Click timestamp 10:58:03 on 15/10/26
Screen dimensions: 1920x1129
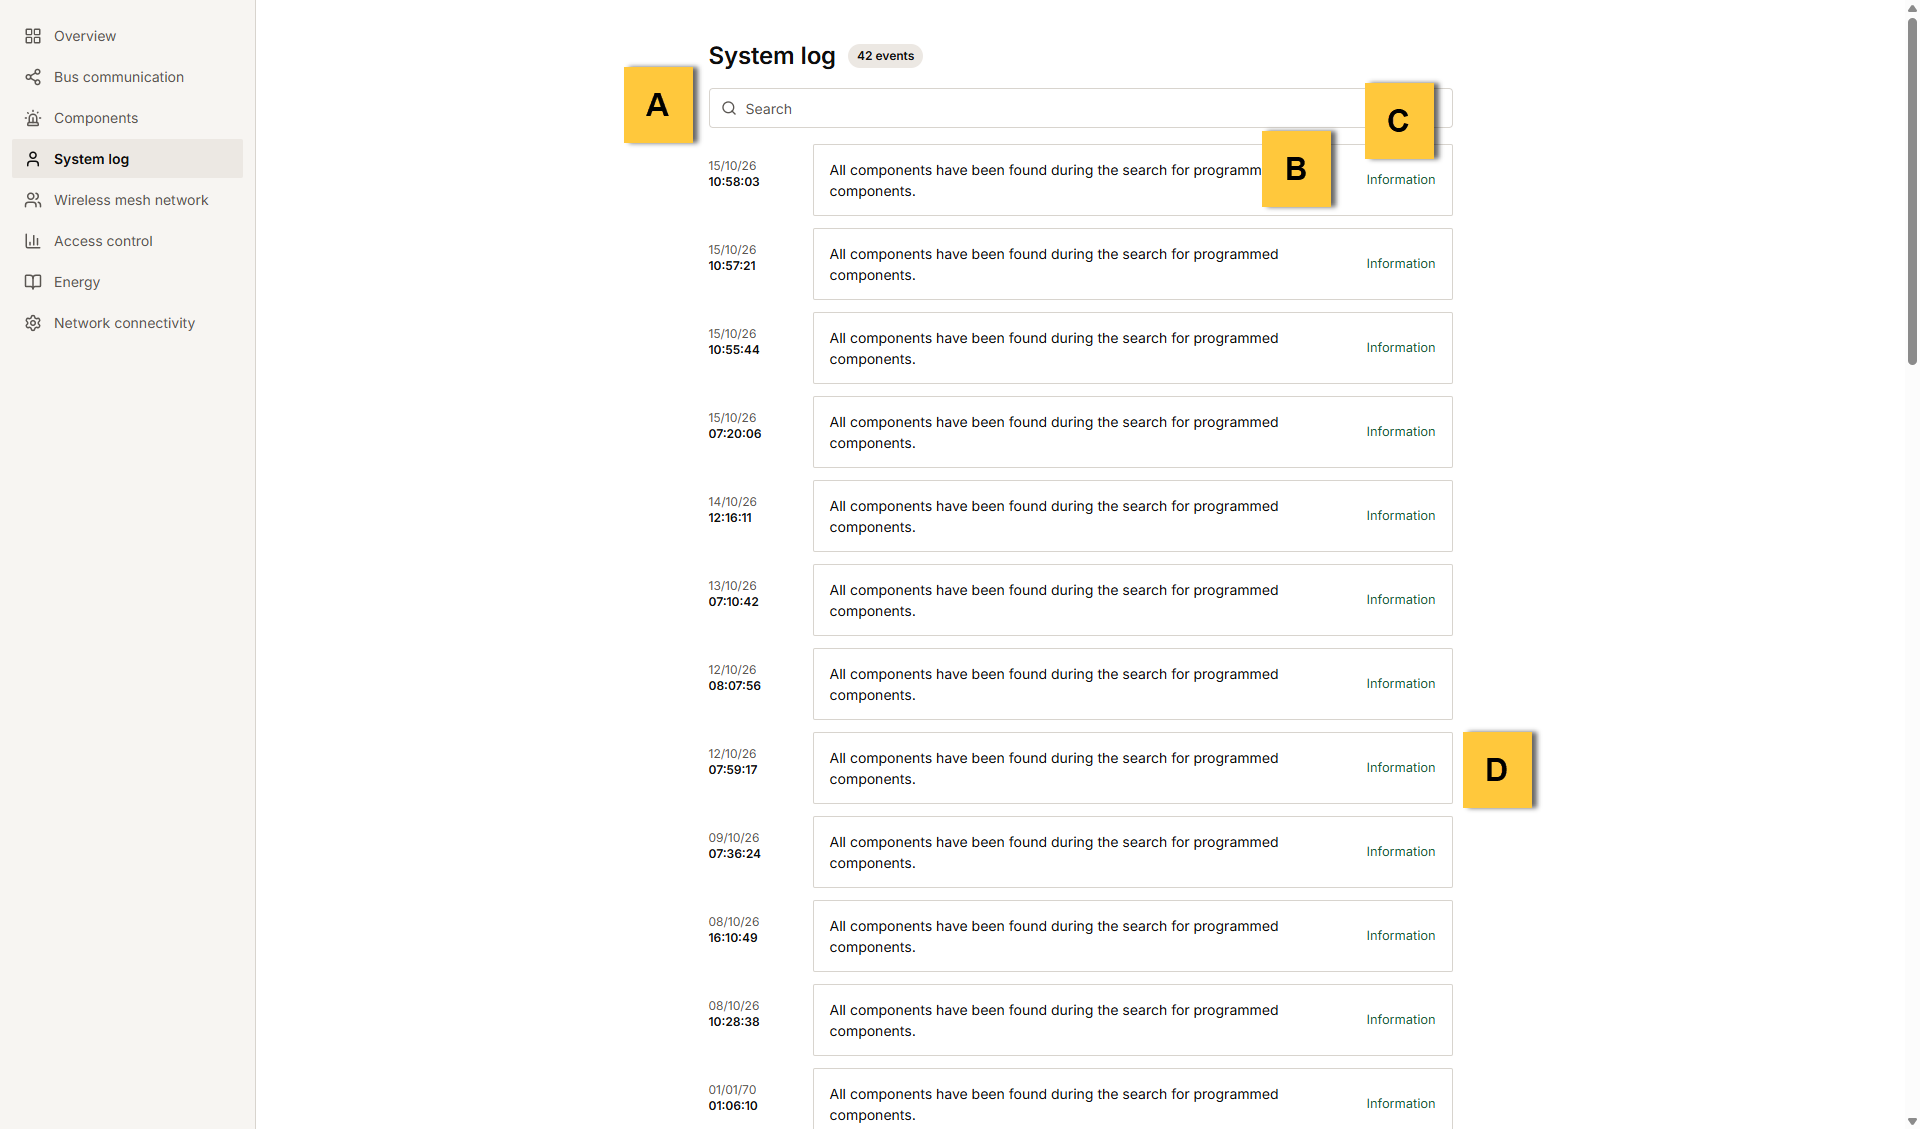point(734,182)
